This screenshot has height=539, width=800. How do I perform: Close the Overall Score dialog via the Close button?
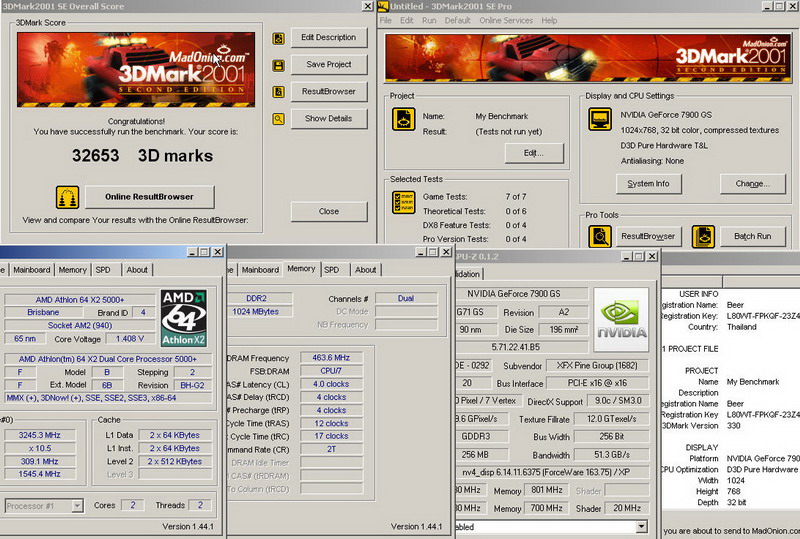coord(329,211)
